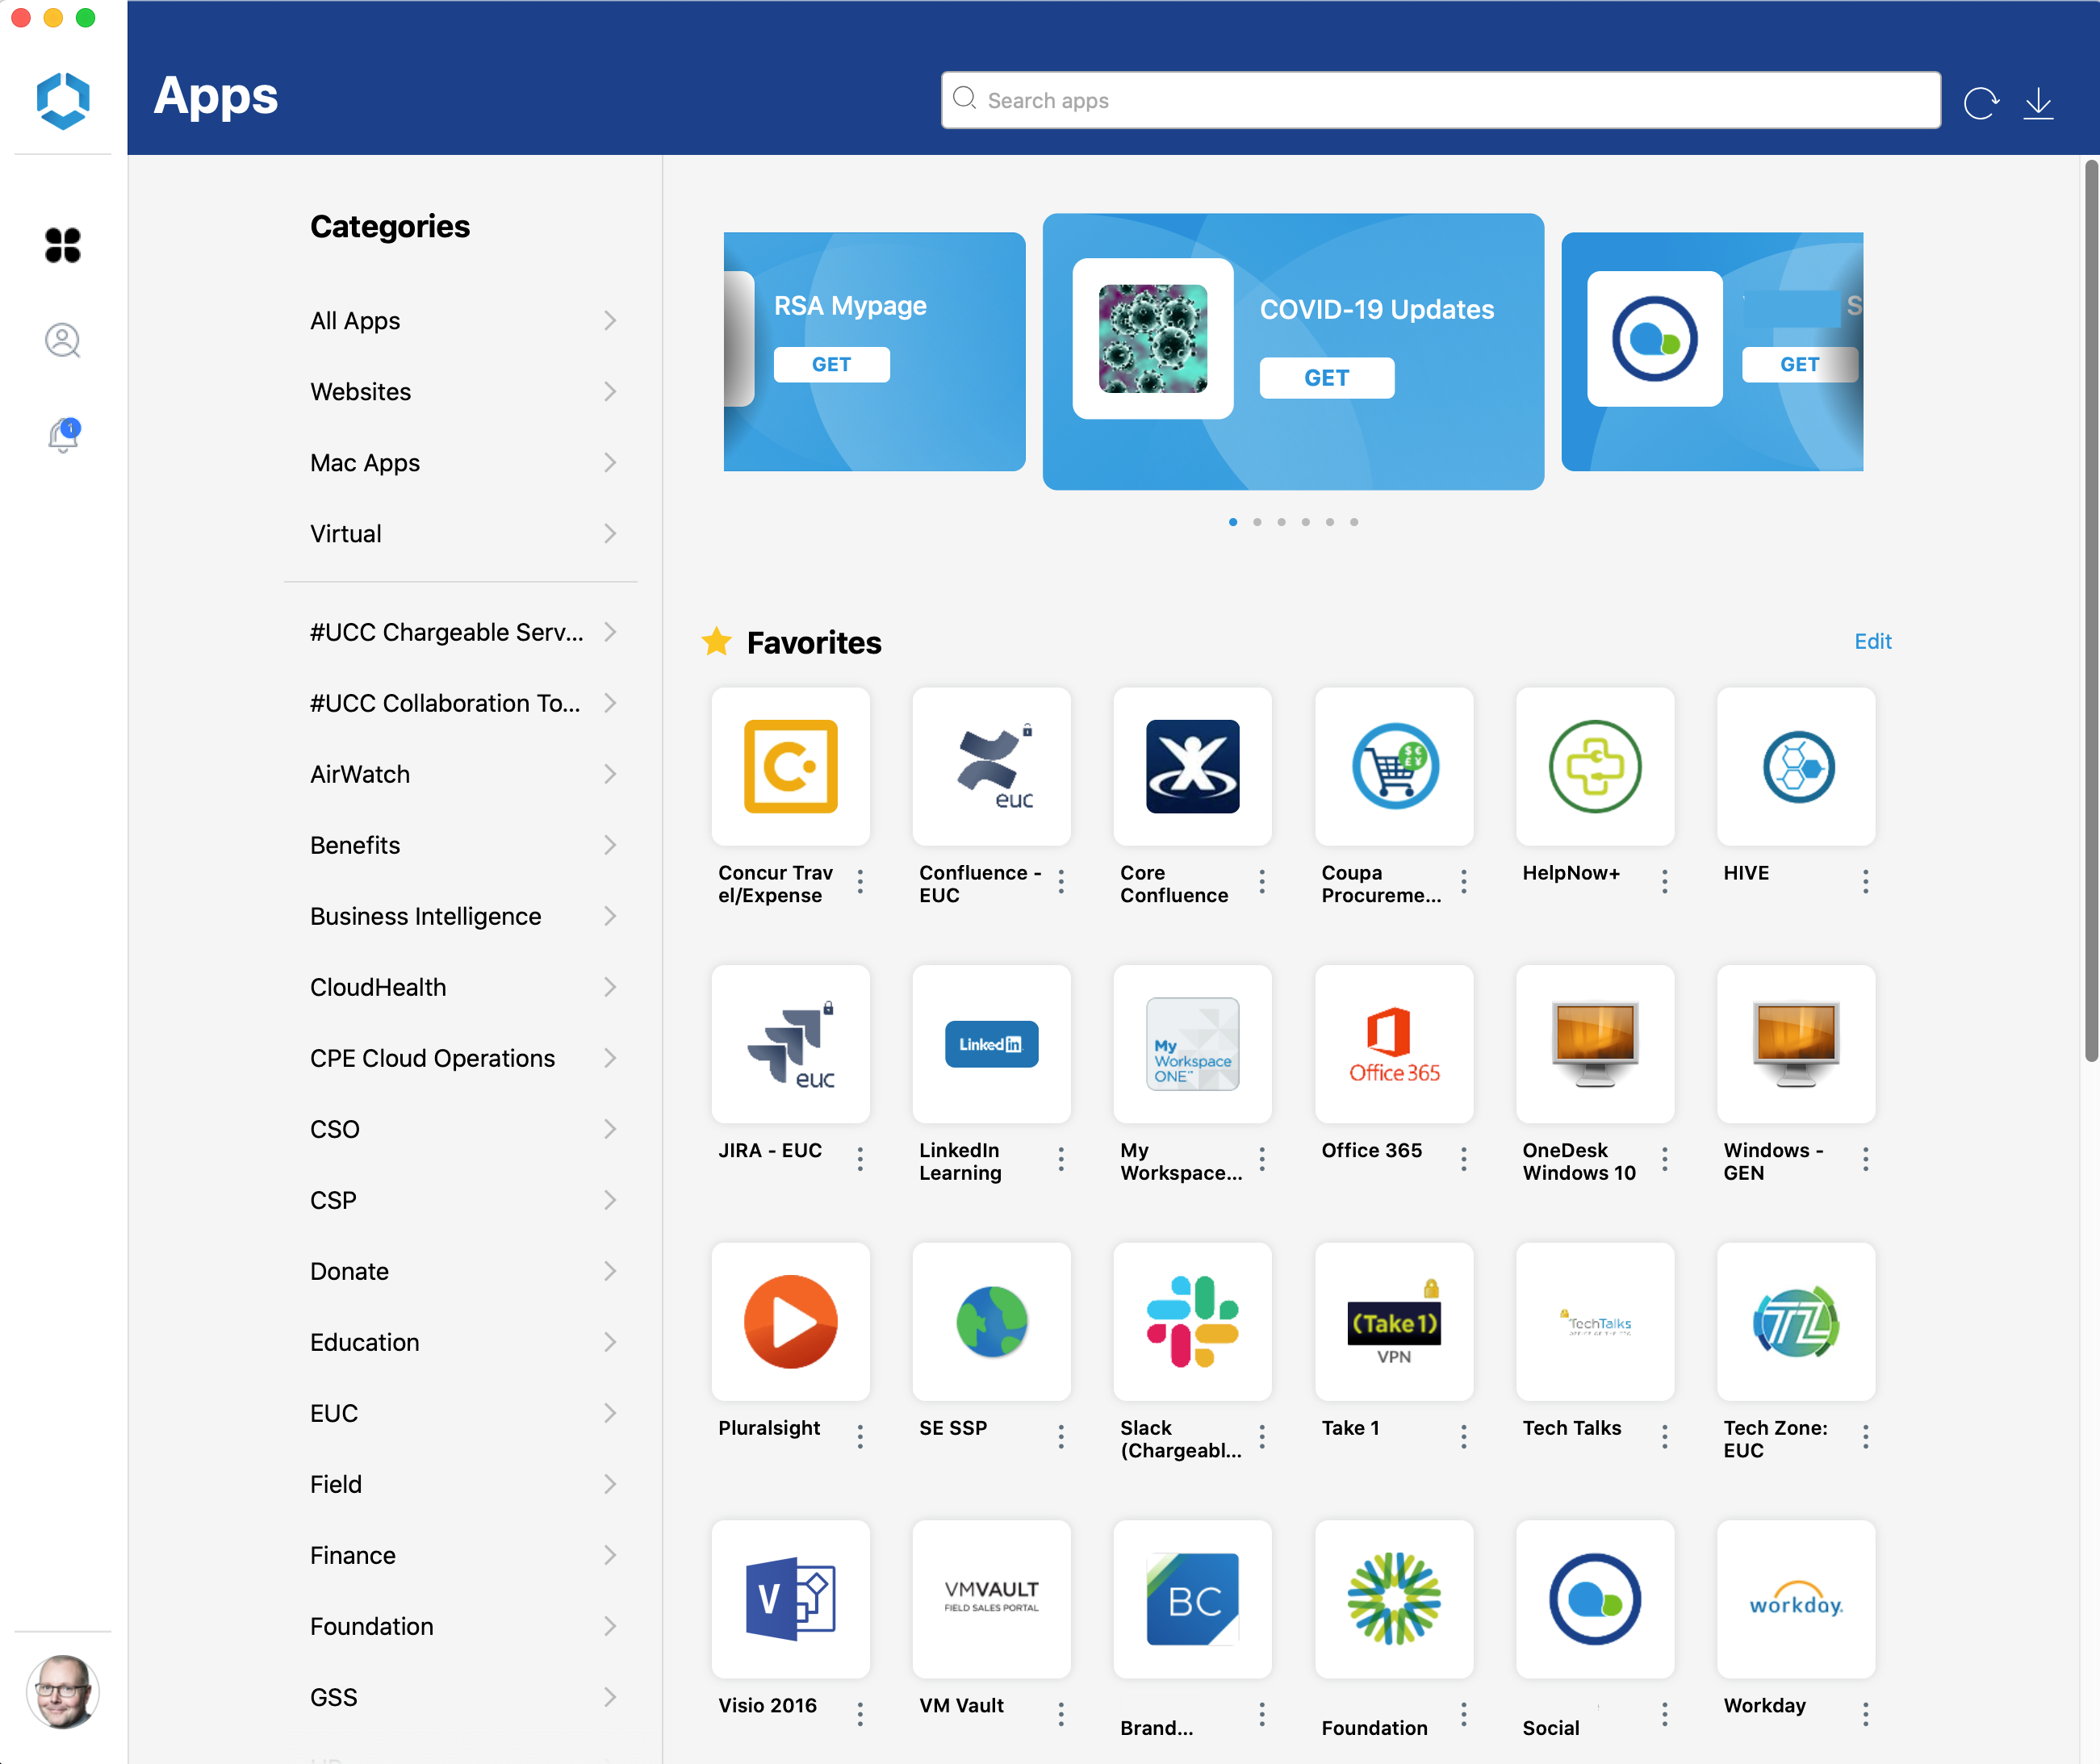This screenshot has width=2100, height=1764.
Task: Open the HIVE options menu dots
Action: [x=1865, y=881]
